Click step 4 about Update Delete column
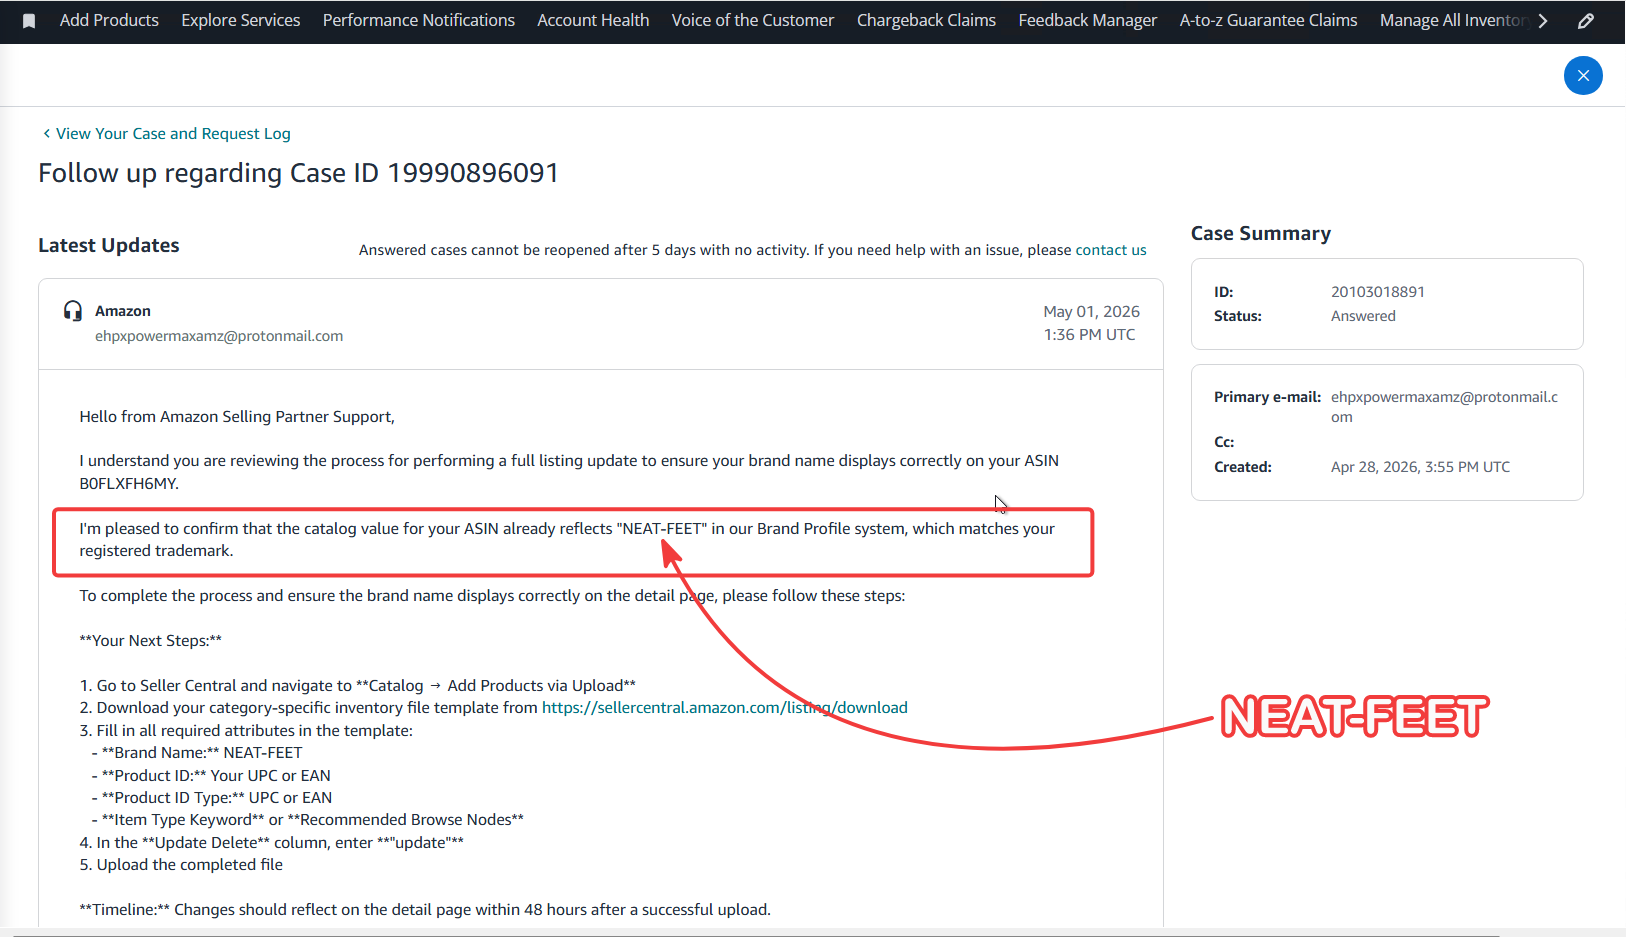This screenshot has height=937, width=1626. point(272,843)
